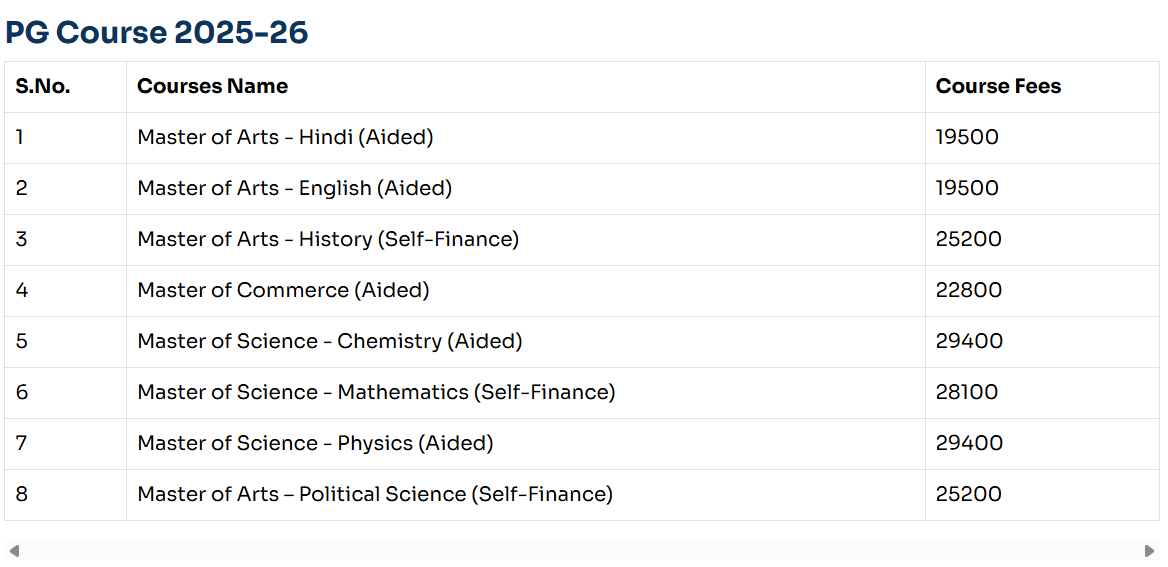
Task: Click the PG Course 2025-26 heading
Action: (x=157, y=33)
